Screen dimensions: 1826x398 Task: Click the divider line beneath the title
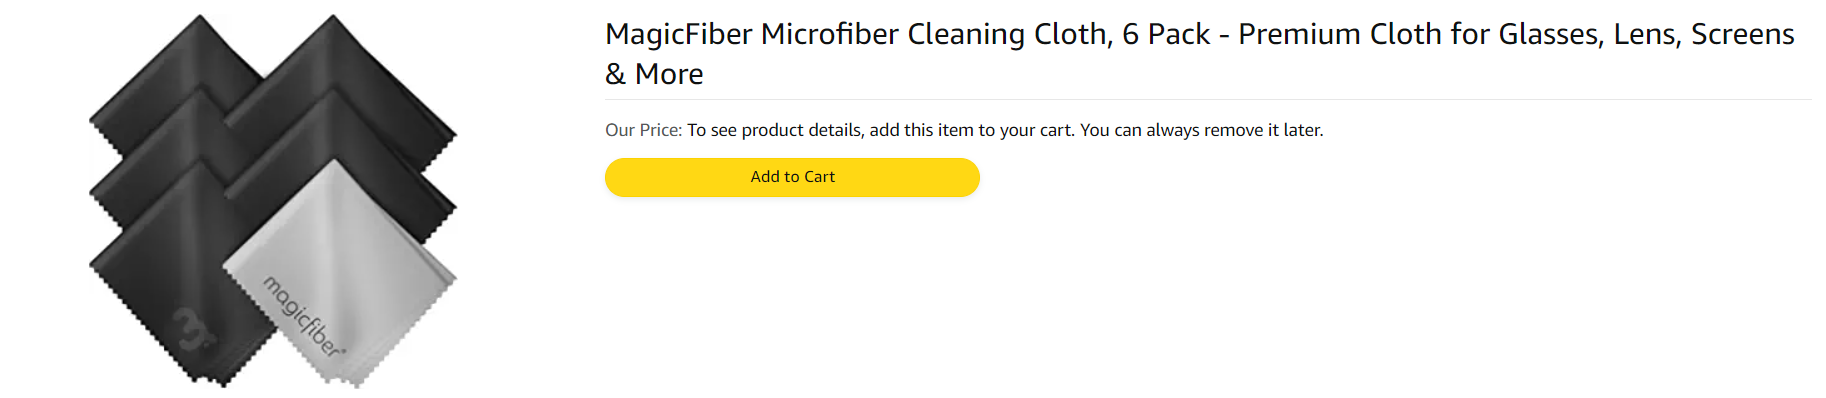[x=1207, y=99]
